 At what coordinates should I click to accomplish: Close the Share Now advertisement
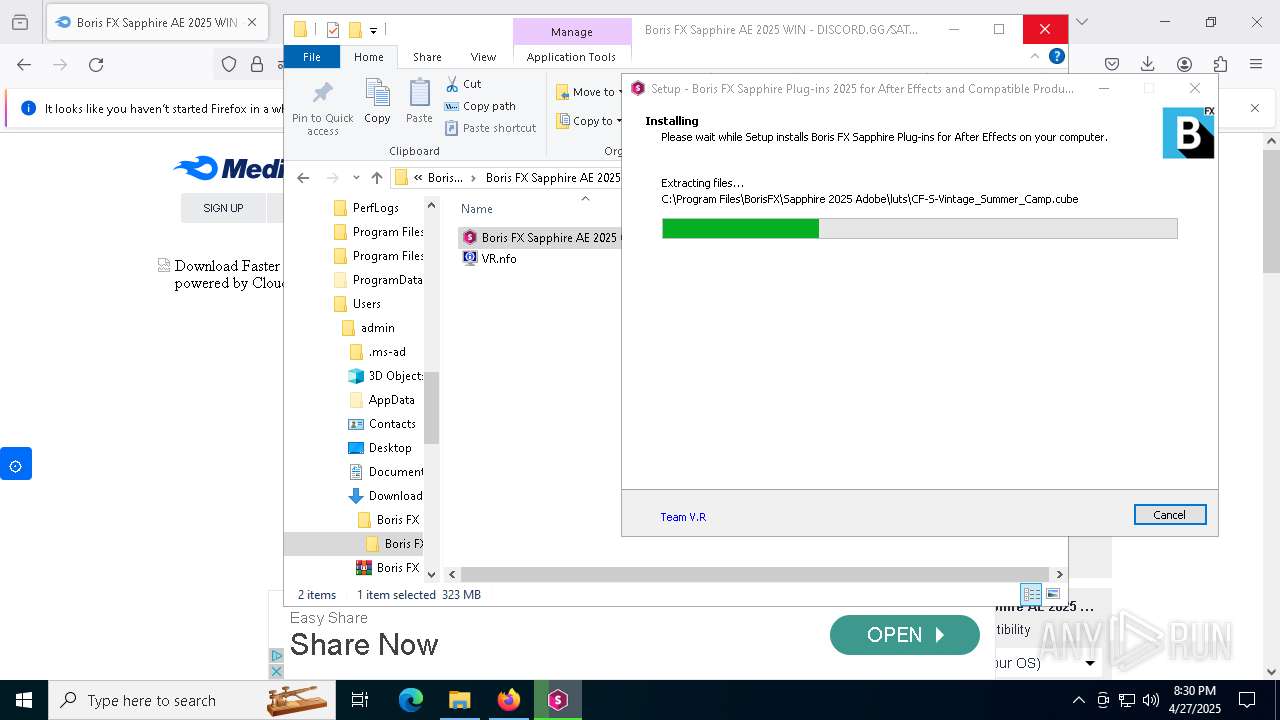coord(277,671)
